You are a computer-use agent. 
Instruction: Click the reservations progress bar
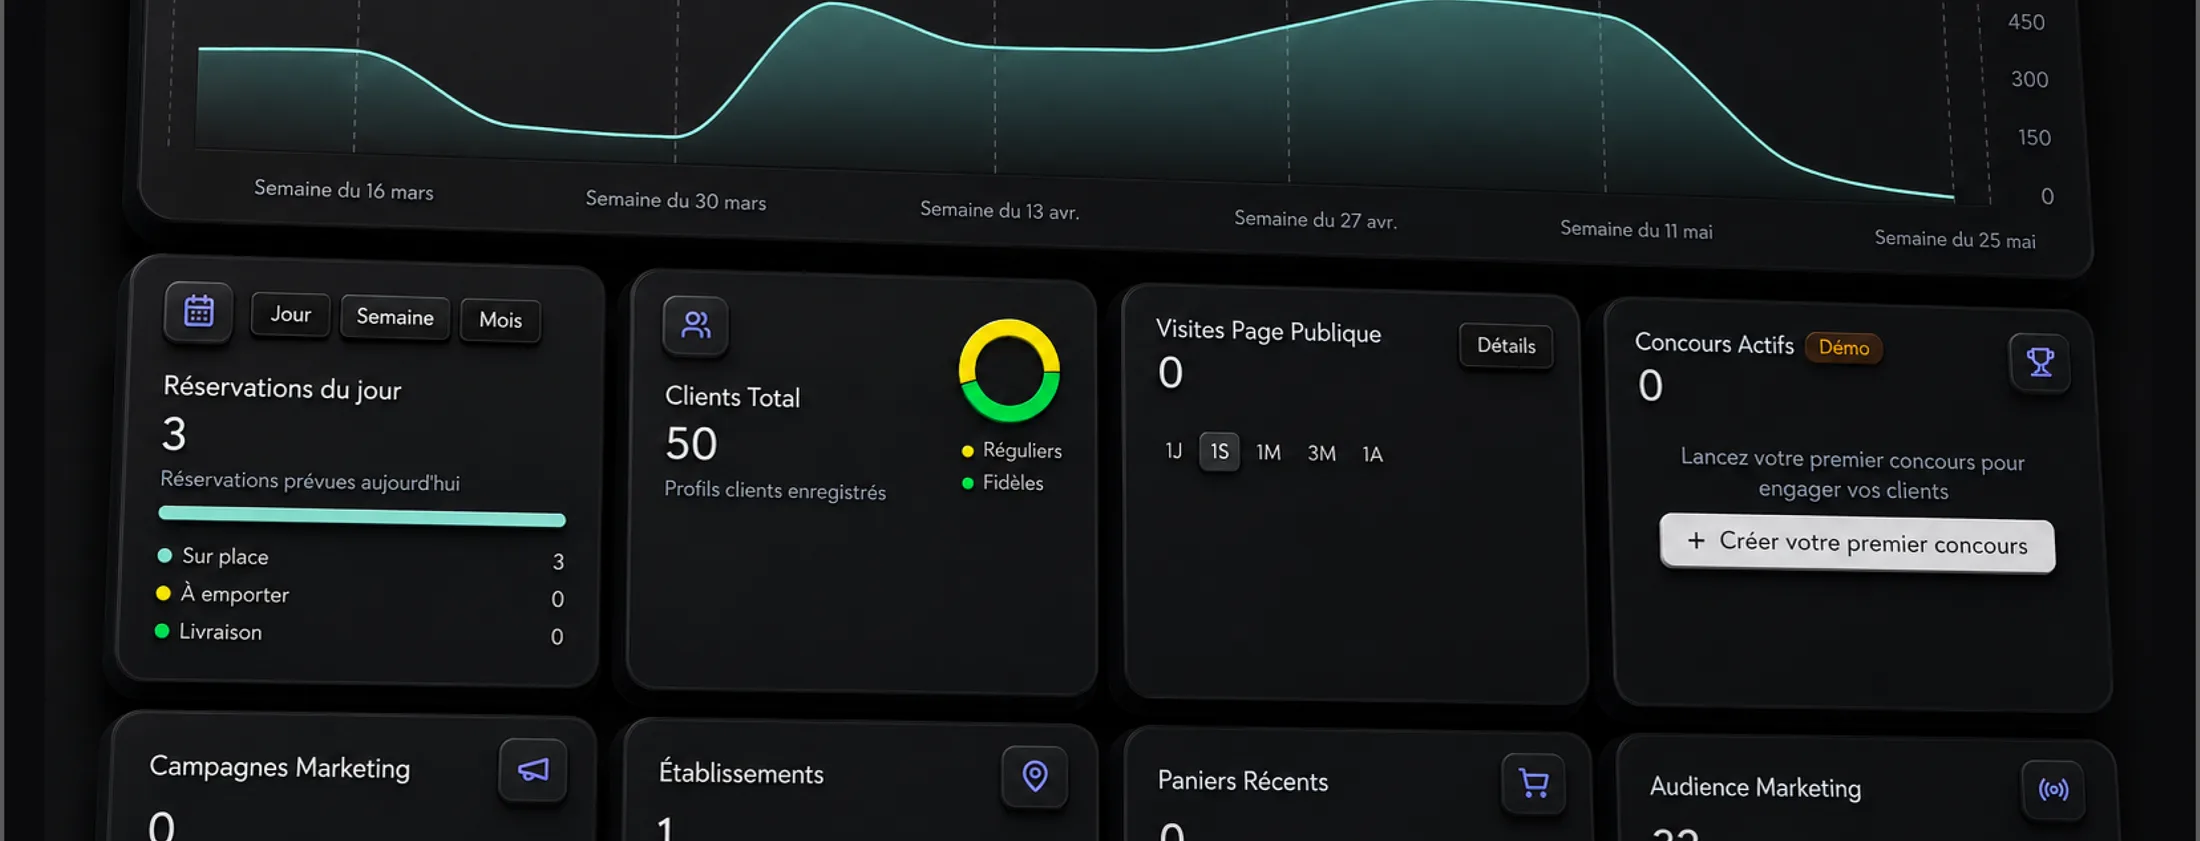362,516
